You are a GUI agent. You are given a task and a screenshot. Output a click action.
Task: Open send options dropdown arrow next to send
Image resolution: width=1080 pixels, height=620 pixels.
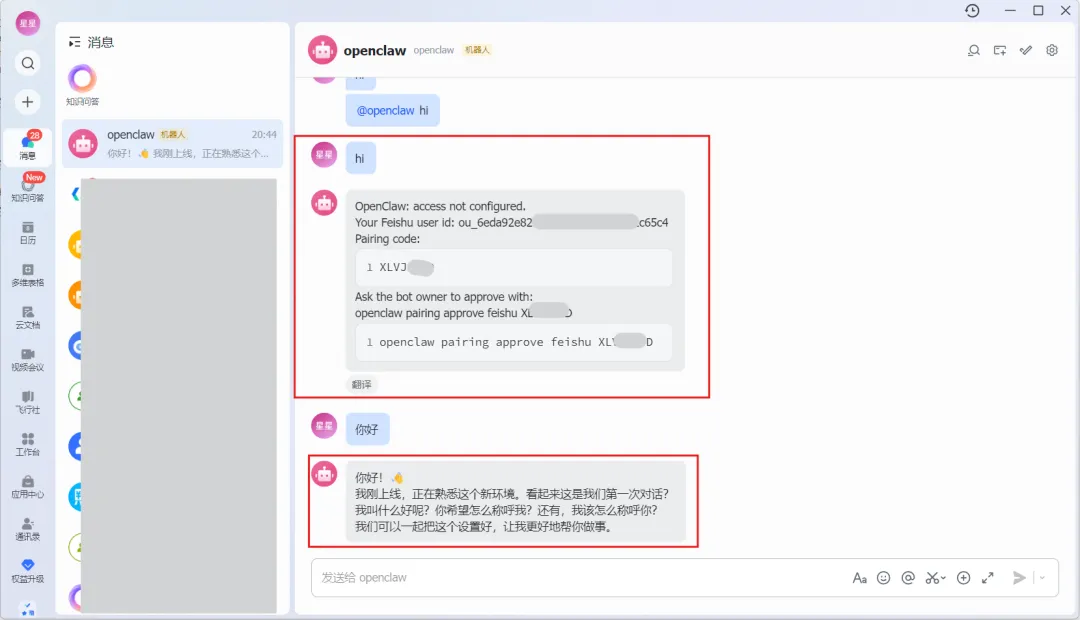tap(1042, 578)
